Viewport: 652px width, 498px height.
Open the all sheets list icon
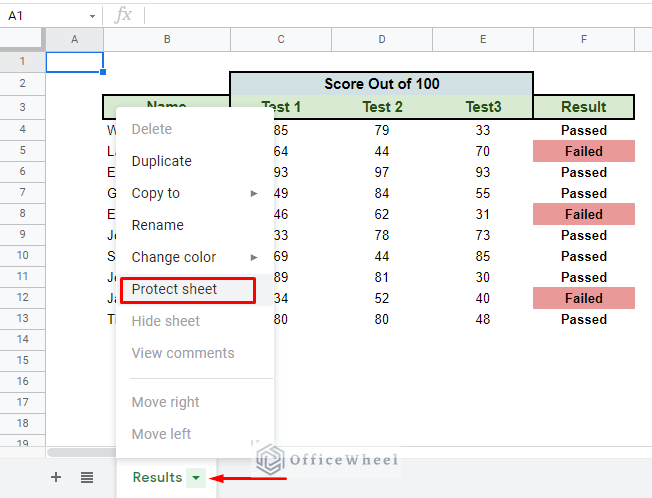87,477
